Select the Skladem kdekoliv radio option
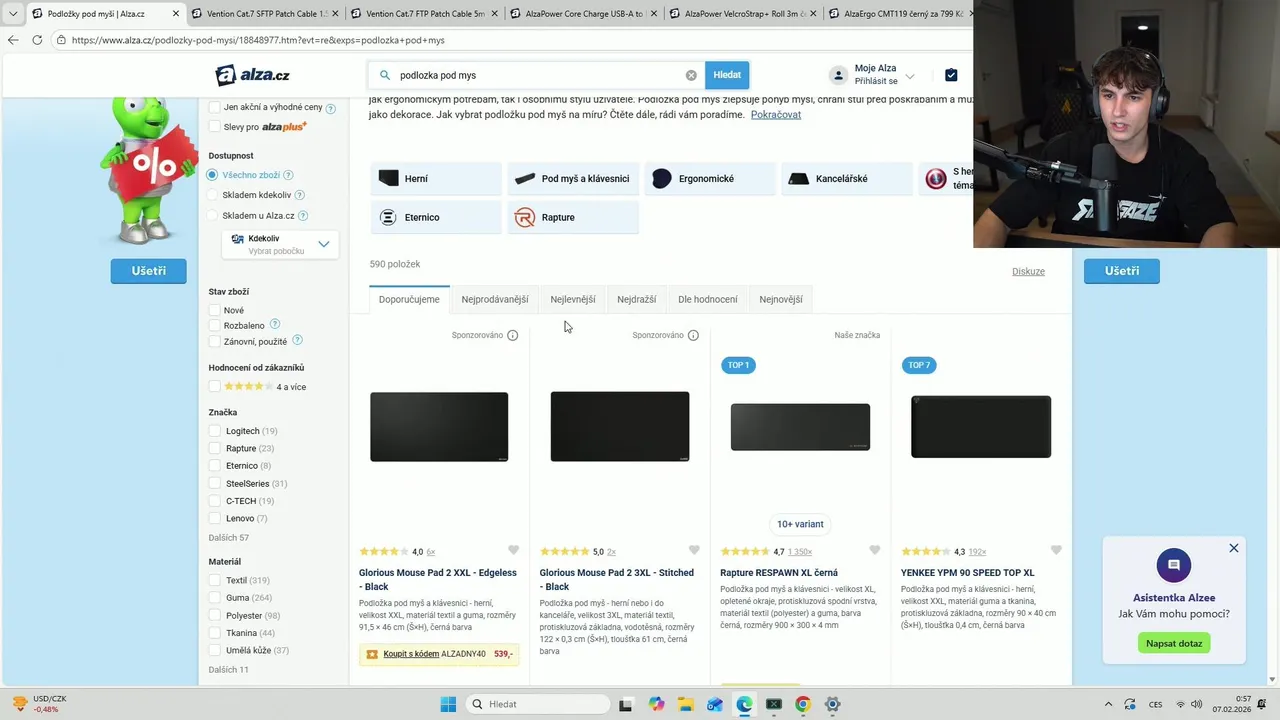1280x720 pixels. click(x=212, y=195)
